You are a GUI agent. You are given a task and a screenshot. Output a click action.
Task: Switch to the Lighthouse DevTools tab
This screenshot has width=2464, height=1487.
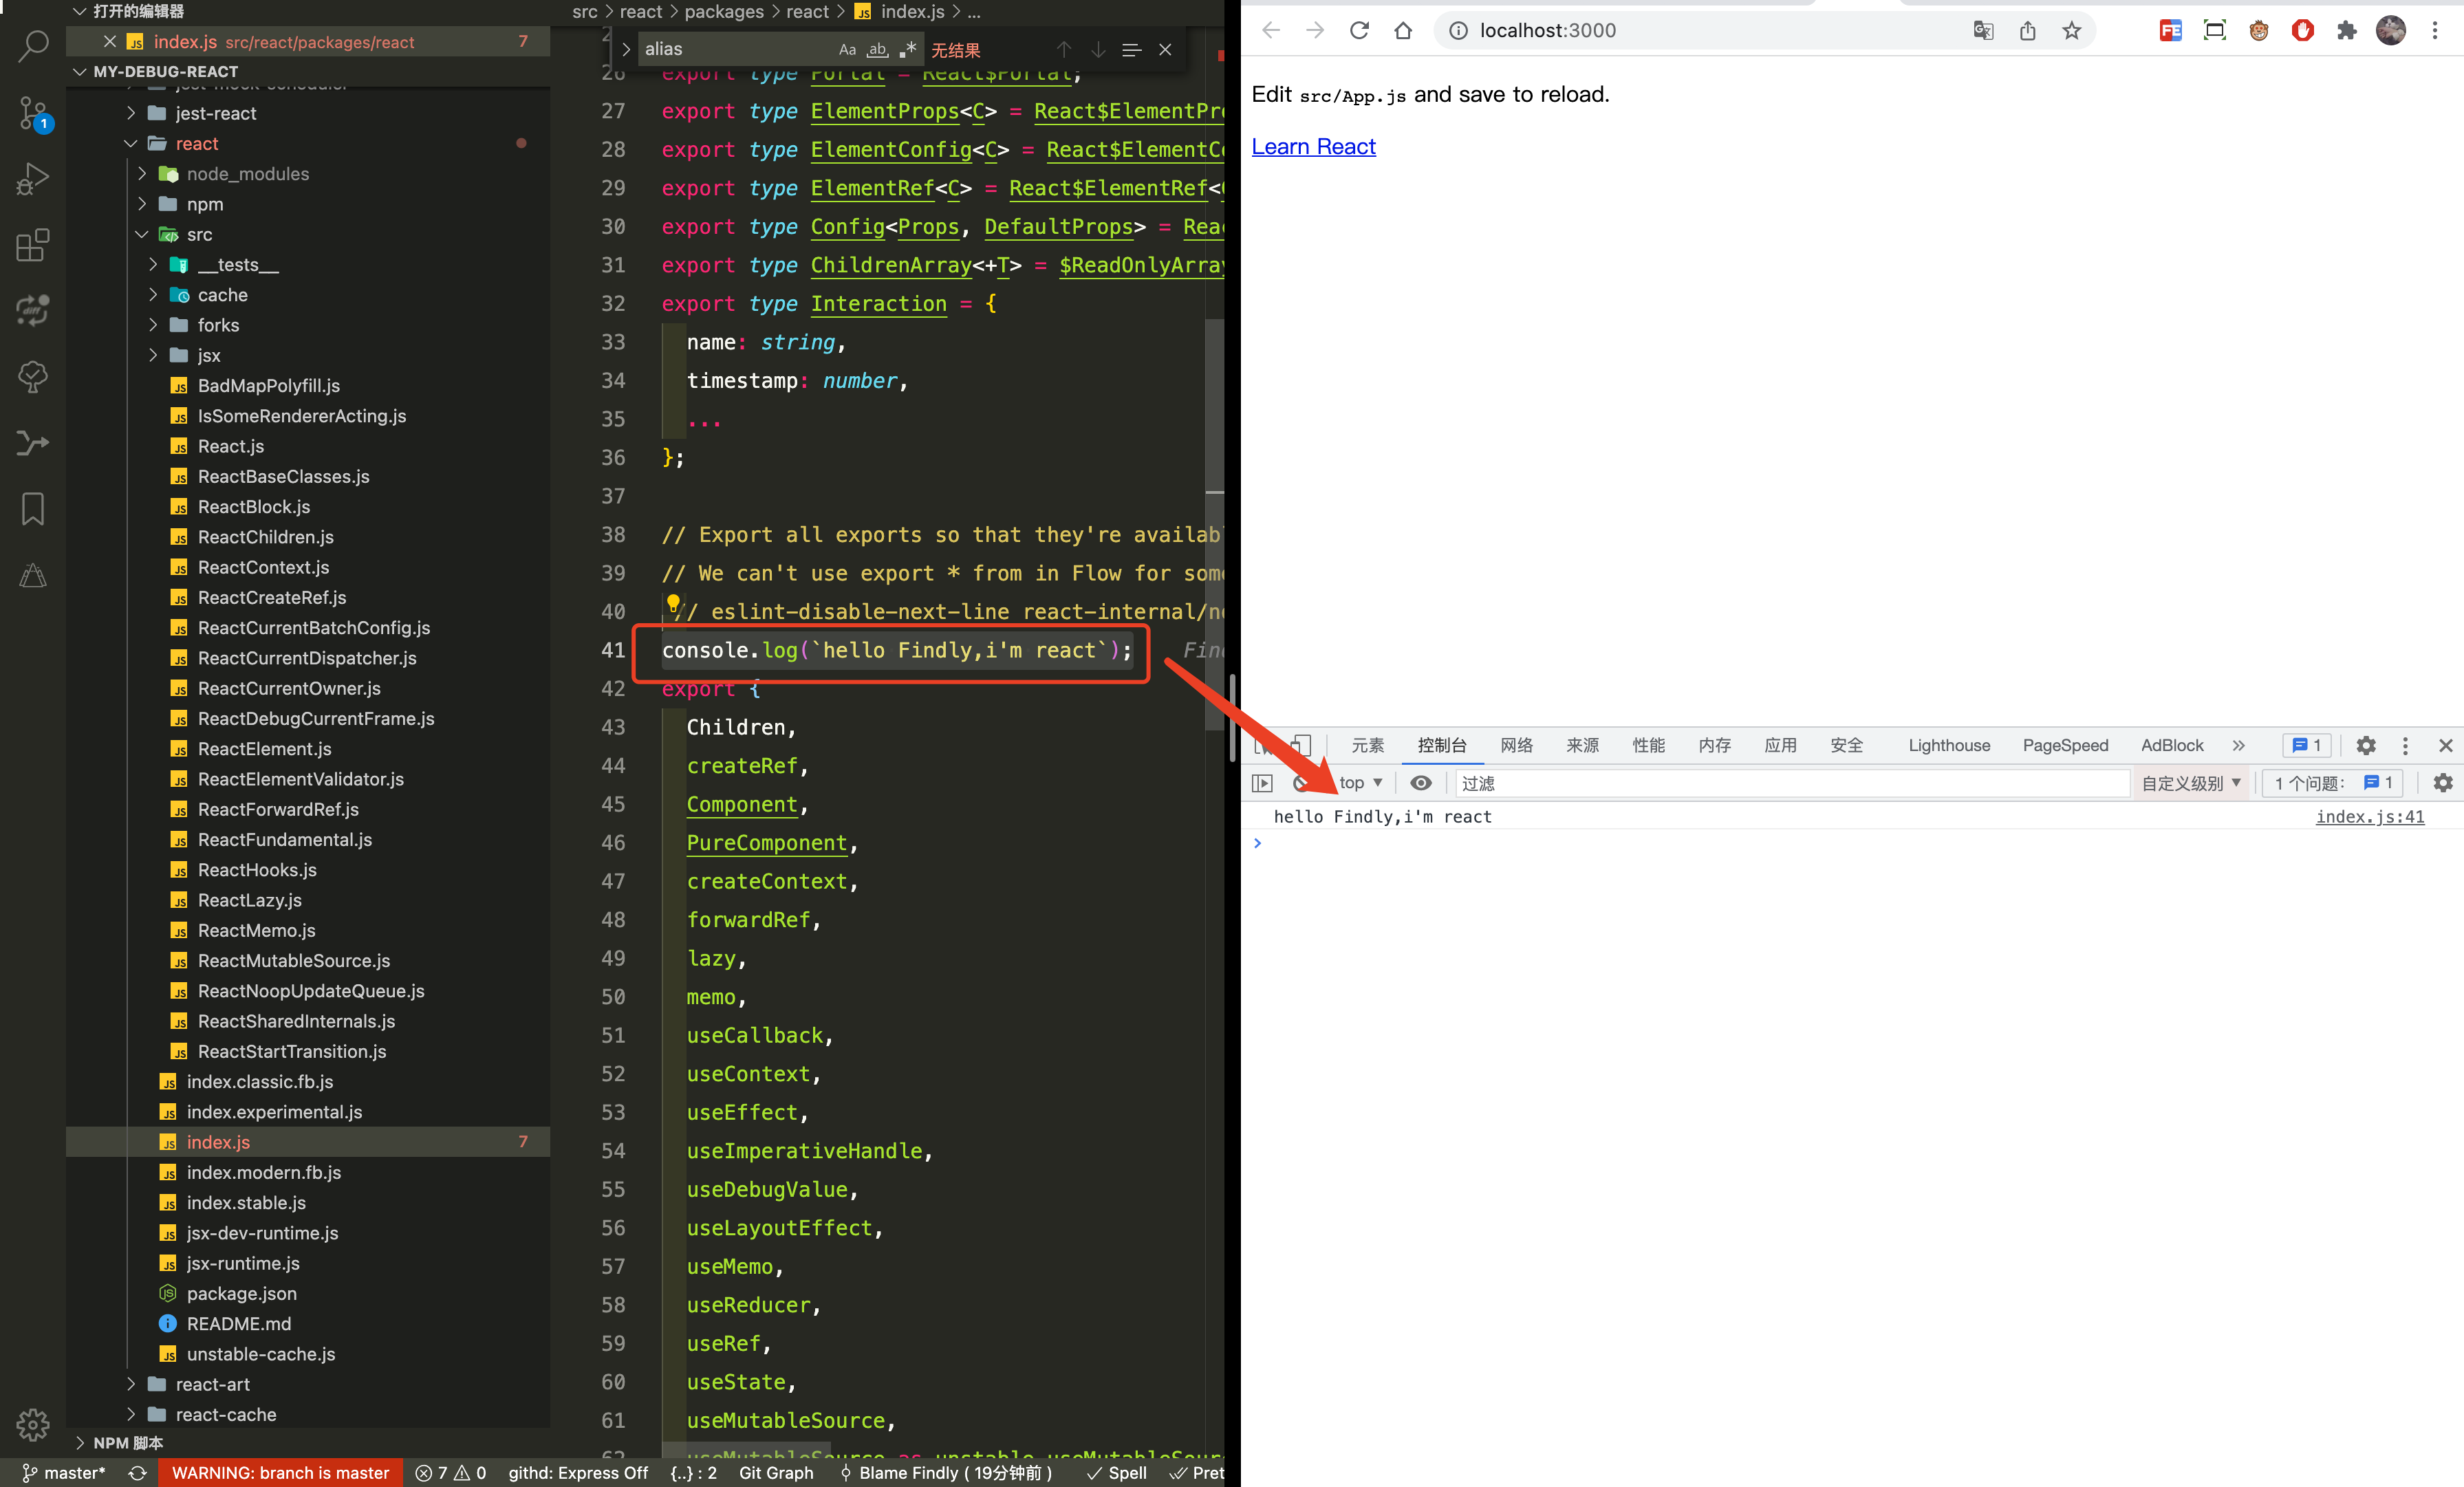click(1948, 745)
